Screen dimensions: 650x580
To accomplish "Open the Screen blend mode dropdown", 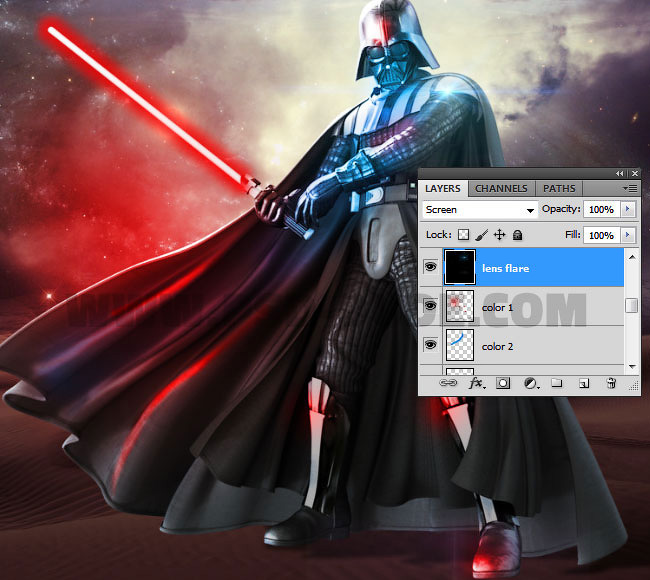I will point(480,210).
